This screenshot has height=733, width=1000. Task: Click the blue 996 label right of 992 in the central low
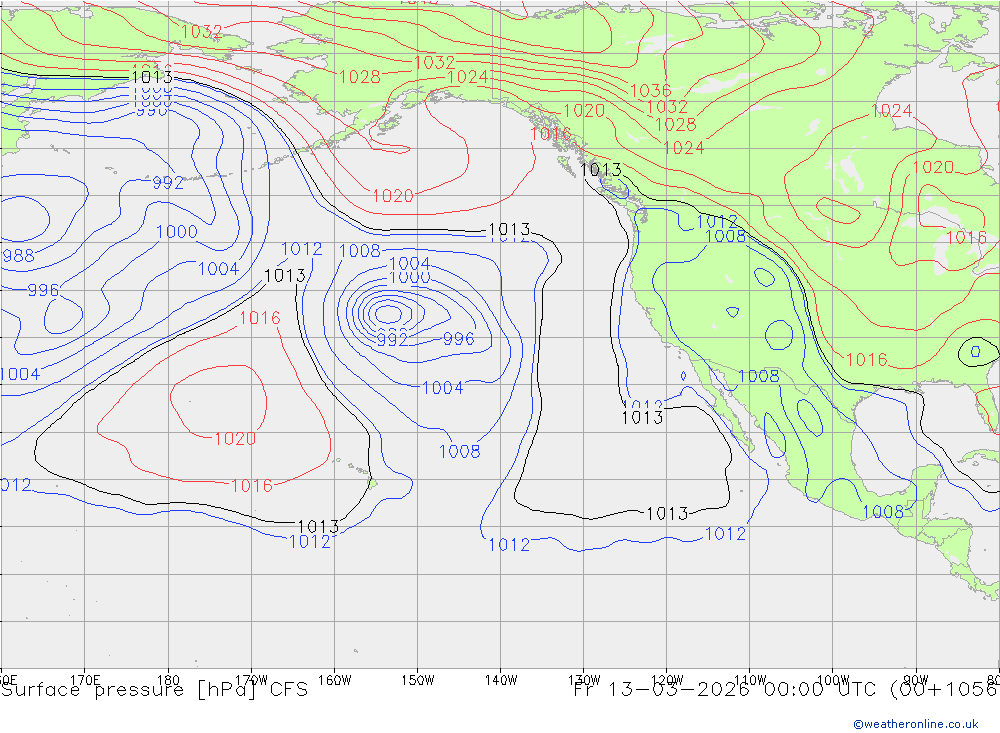pos(459,339)
